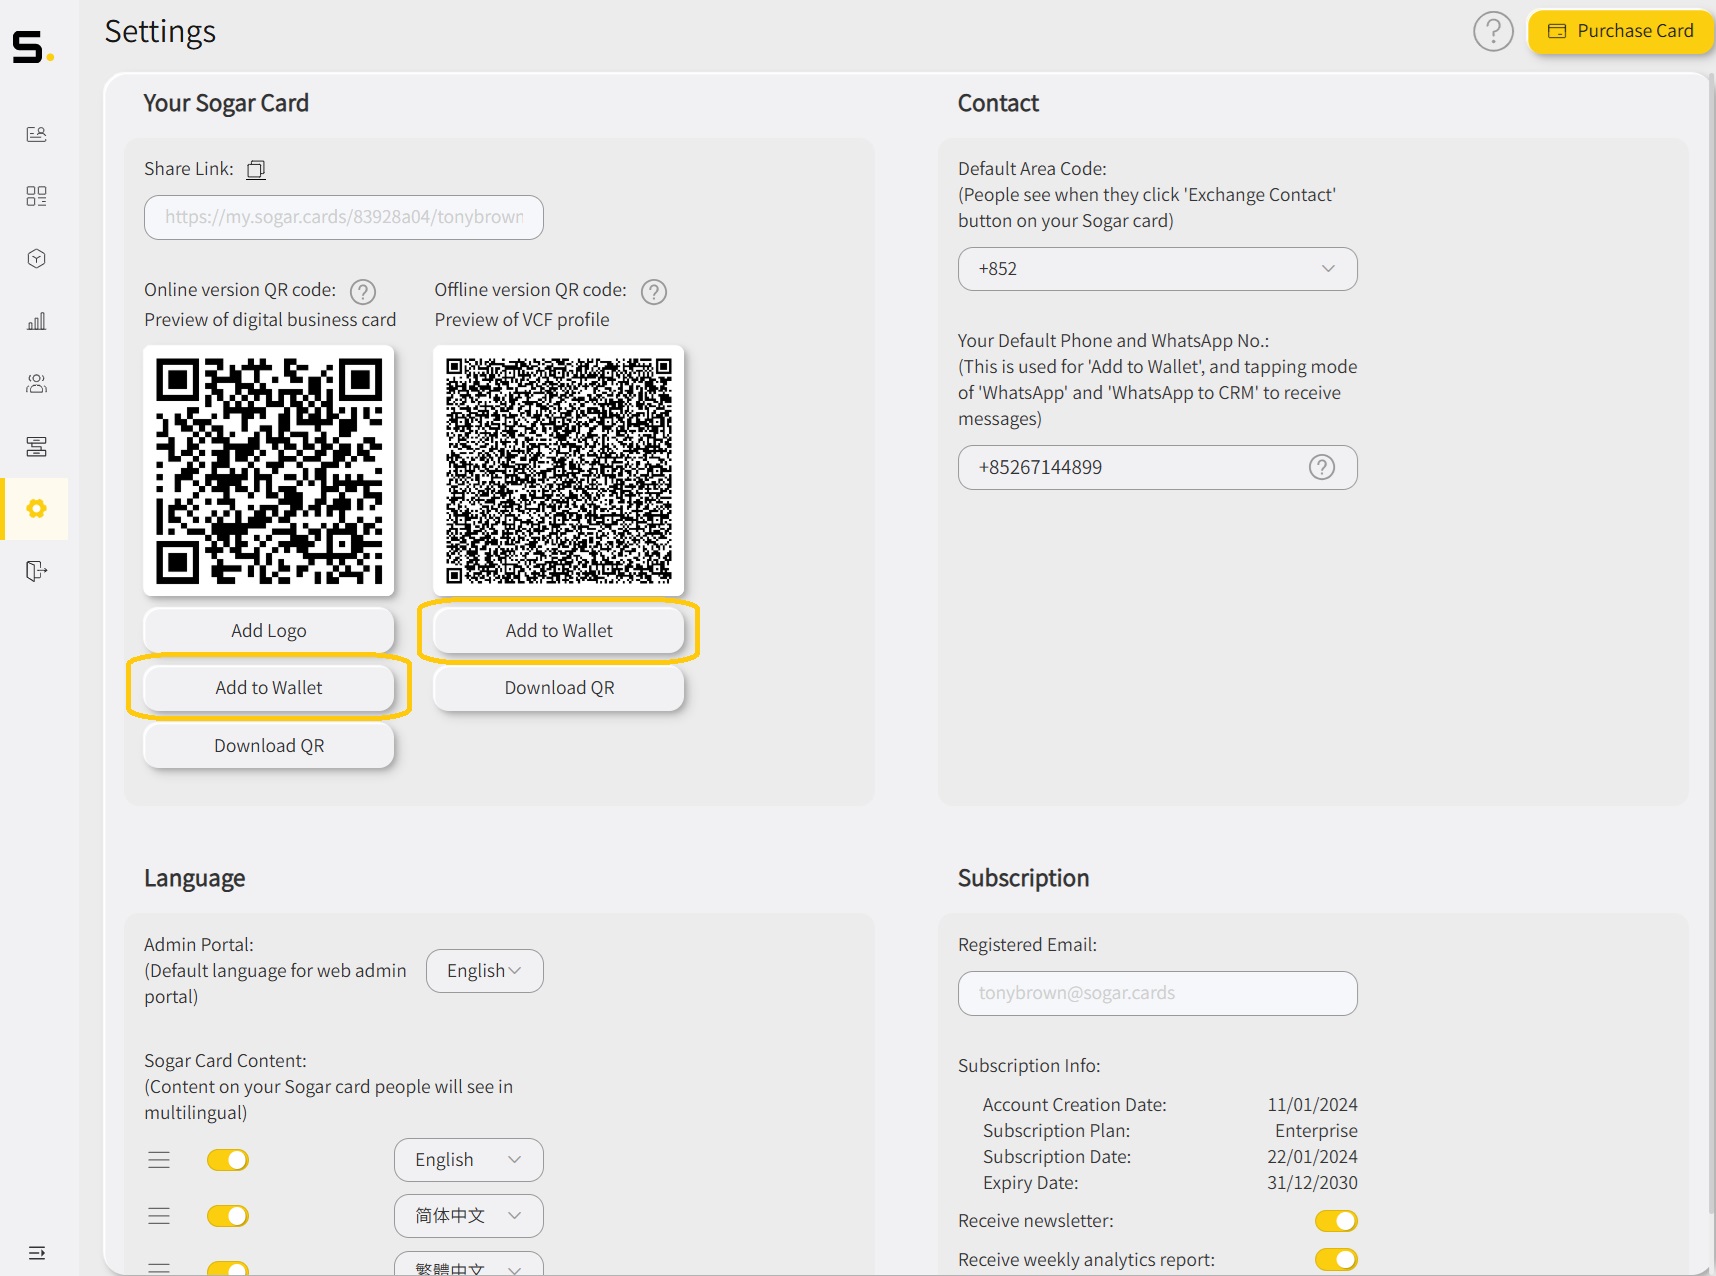Click Download QR under offline QR code

click(559, 688)
